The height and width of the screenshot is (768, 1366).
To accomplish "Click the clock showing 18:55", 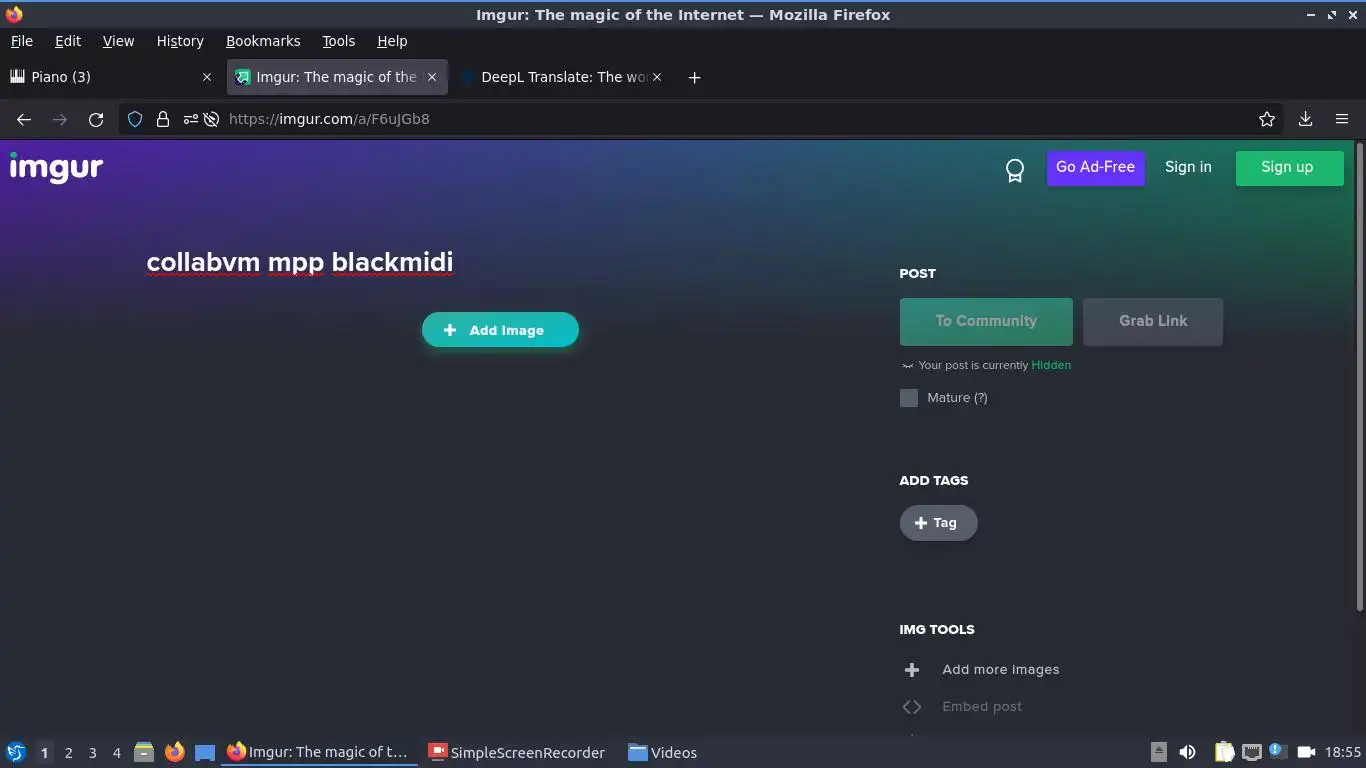I will 1343,752.
